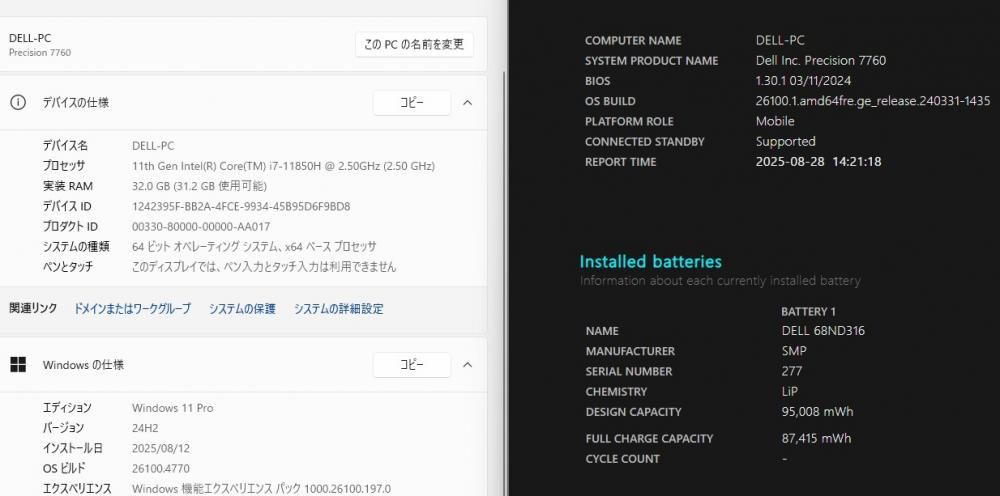Select the pen and touch value text
1000x496 pixels.
point(264,266)
